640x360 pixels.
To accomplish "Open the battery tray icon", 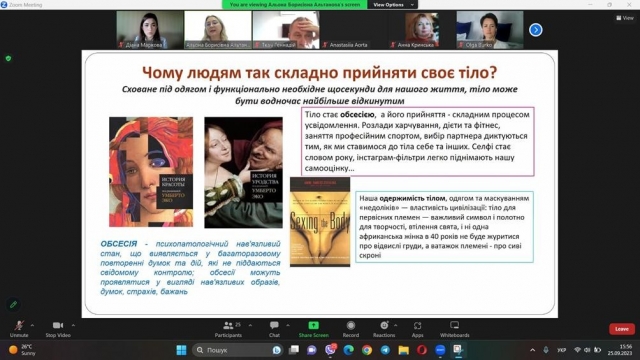I will click(x=598, y=350).
